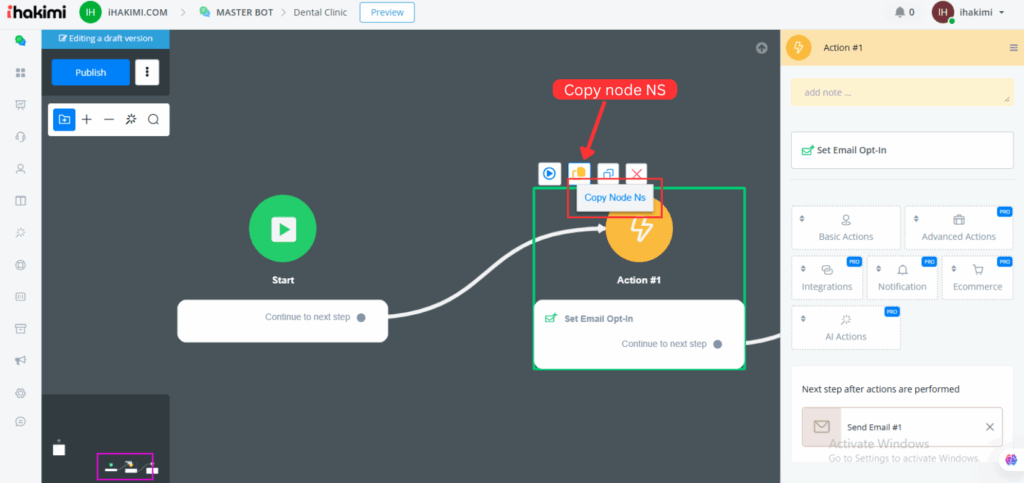Screen dimensions: 1024x483
Task: Click the orange Copy Node NS icon
Action: [578, 173]
